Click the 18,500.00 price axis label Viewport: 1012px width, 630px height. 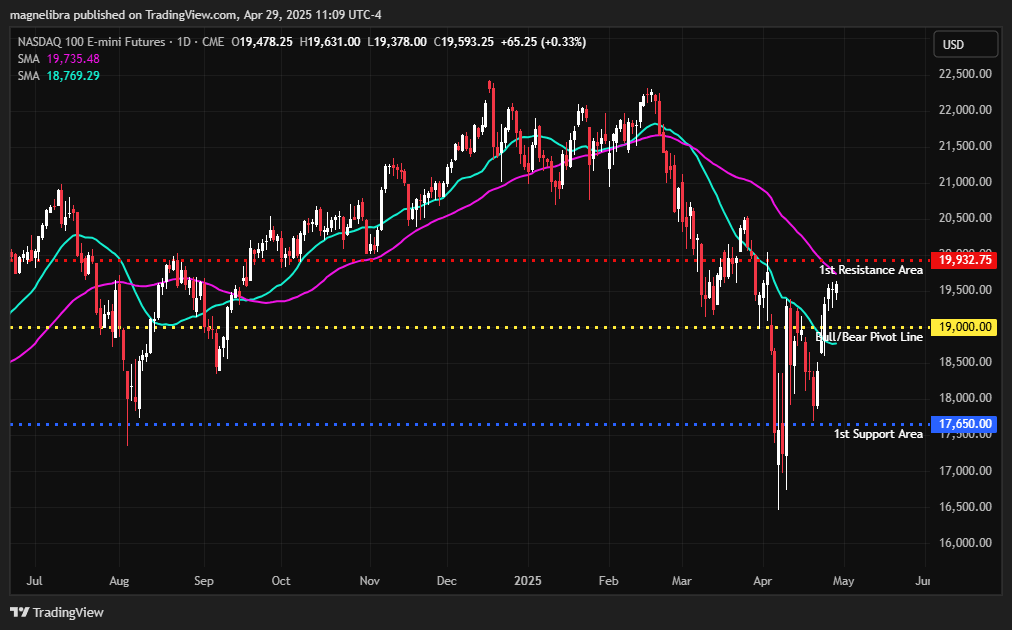pyautogui.click(x=965, y=362)
